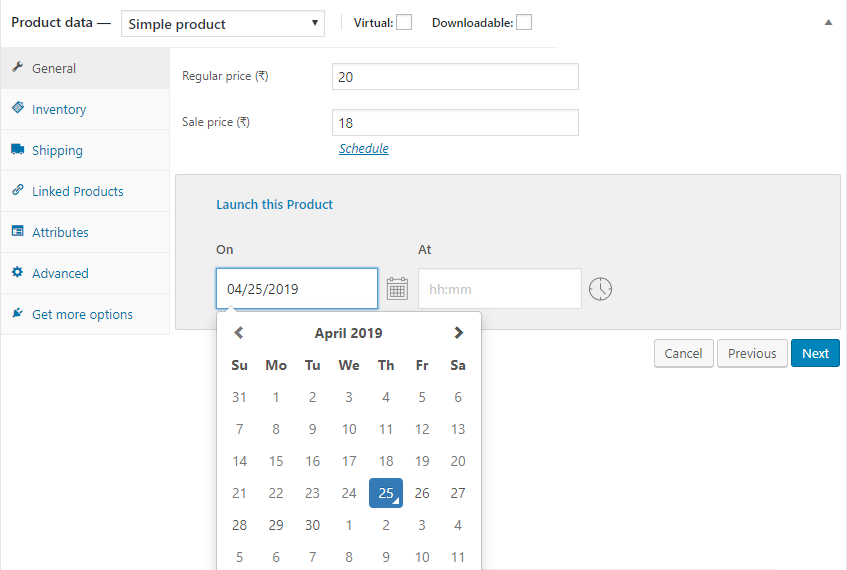Select April 15 in the calendar

[276, 461]
